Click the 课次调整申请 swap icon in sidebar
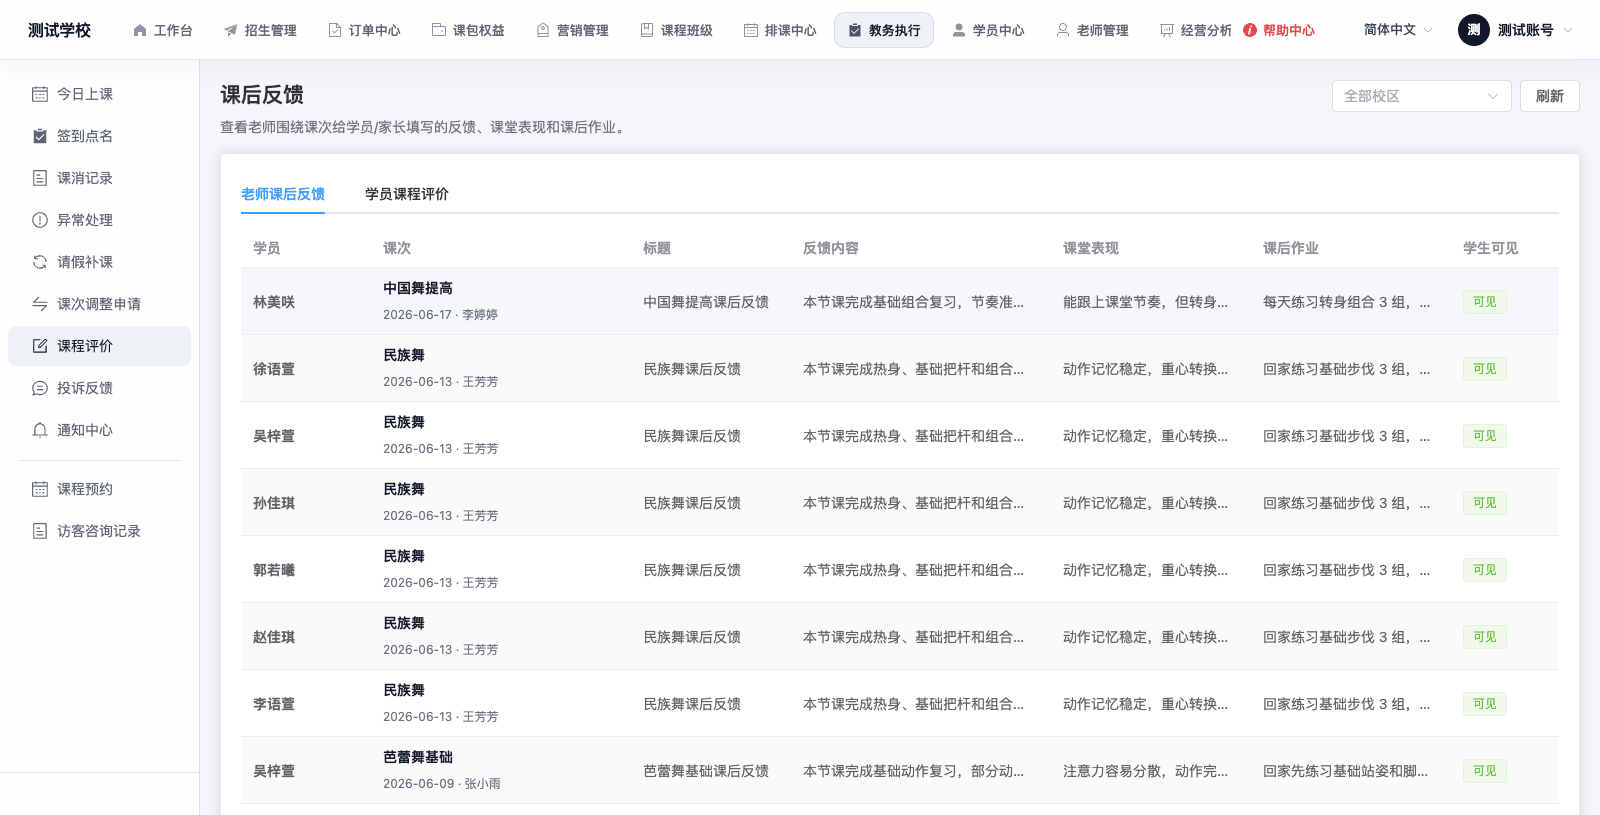1600x815 pixels. click(40, 304)
